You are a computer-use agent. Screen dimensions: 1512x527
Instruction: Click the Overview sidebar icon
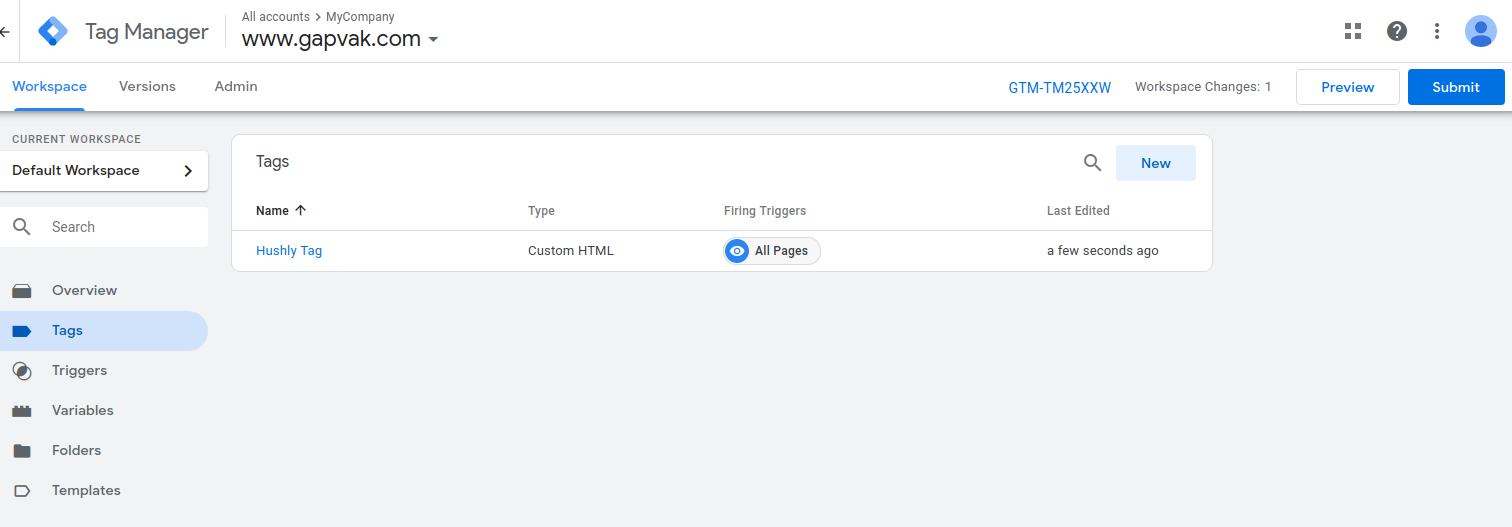click(x=22, y=291)
